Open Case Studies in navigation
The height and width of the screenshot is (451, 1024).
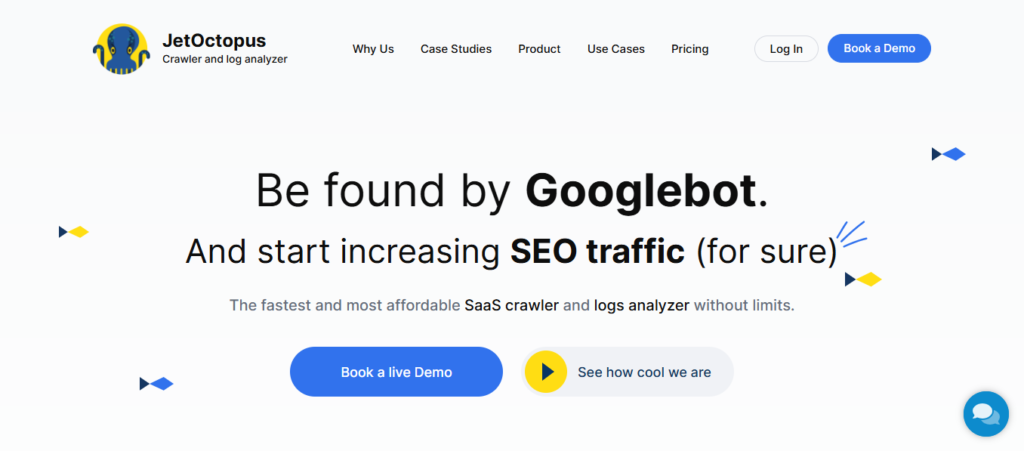(456, 49)
